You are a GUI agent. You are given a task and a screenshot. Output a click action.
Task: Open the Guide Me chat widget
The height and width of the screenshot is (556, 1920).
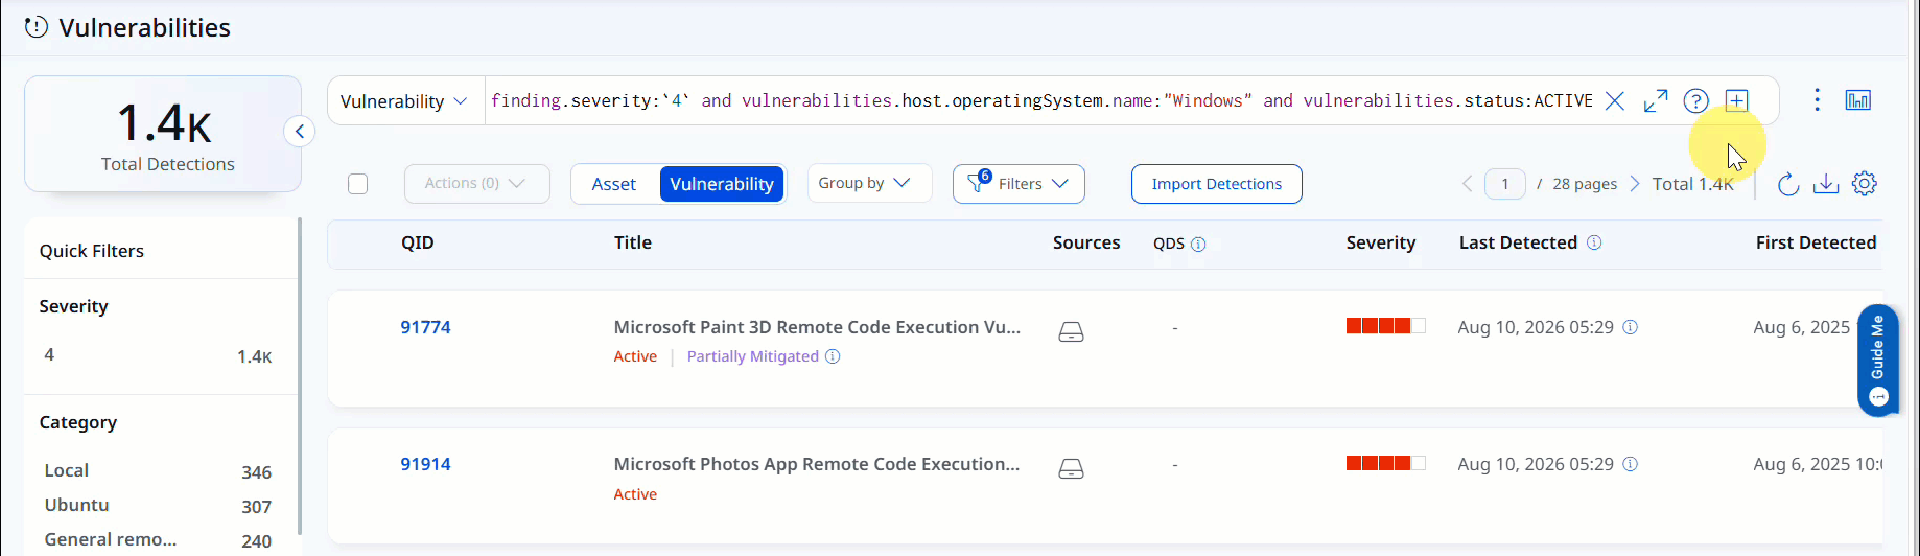pyautogui.click(x=1878, y=360)
